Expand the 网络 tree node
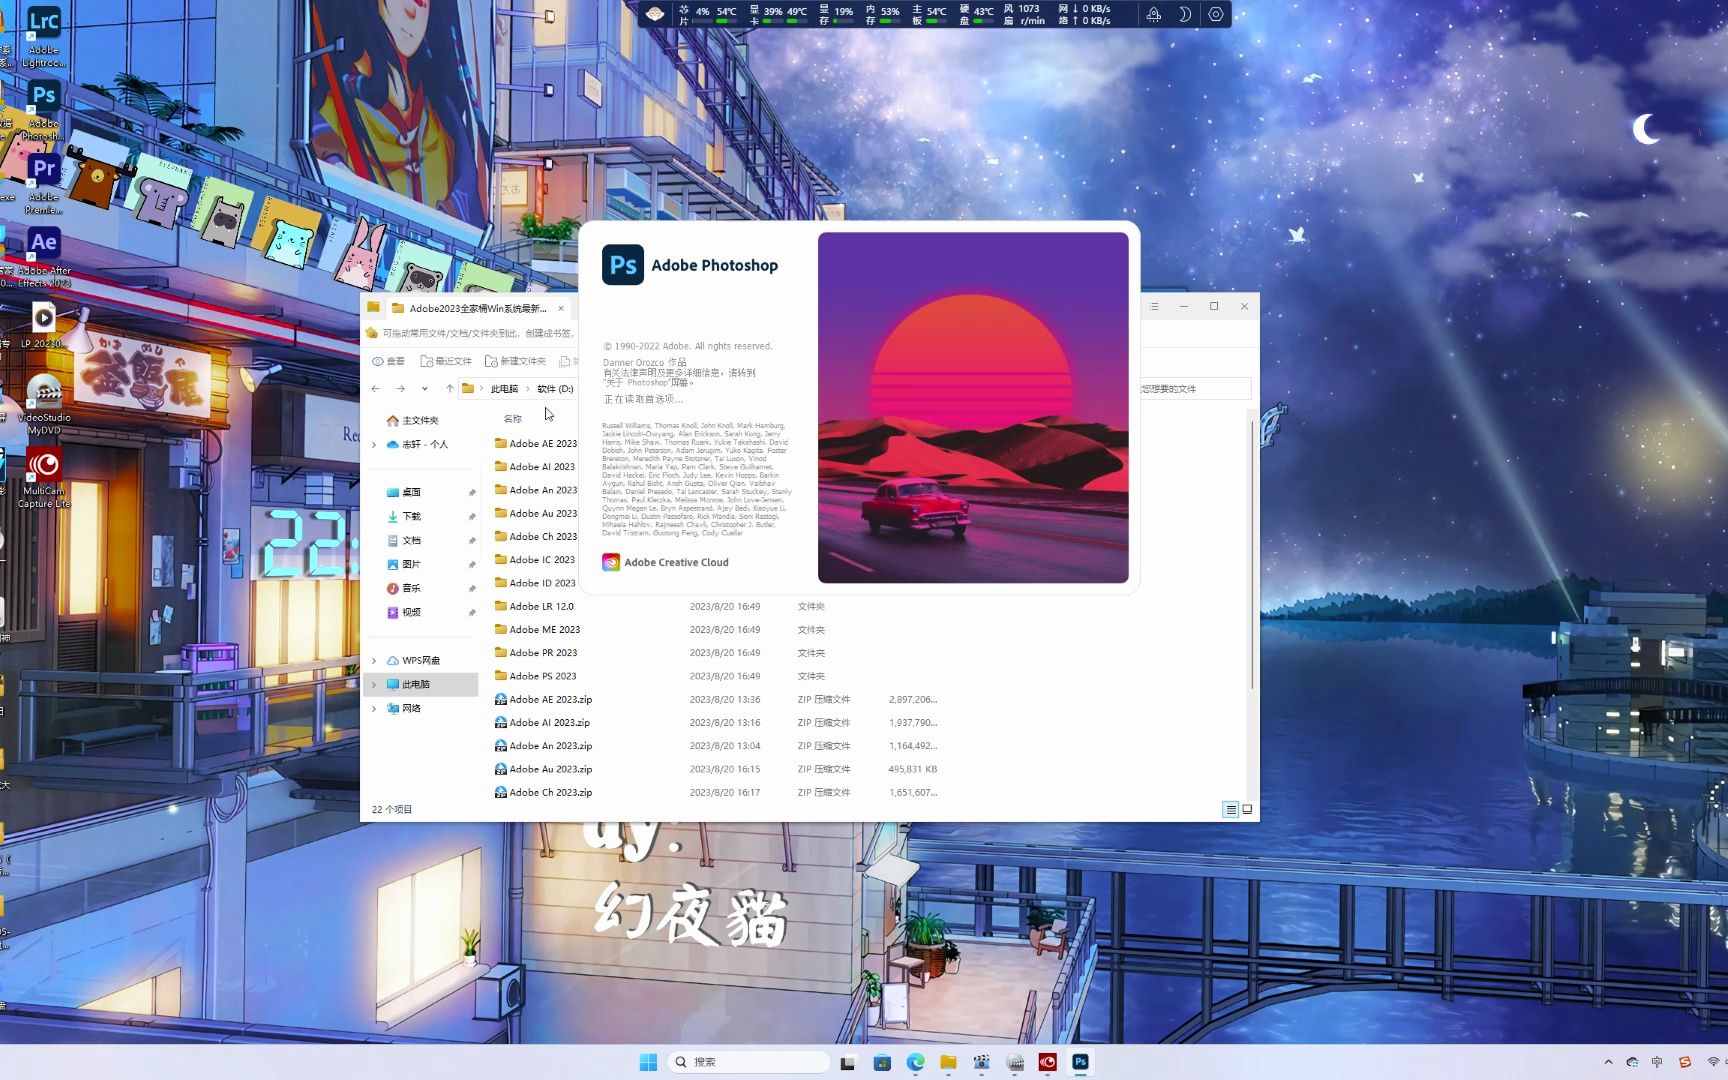 pyautogui.click(x=374, y=709)
